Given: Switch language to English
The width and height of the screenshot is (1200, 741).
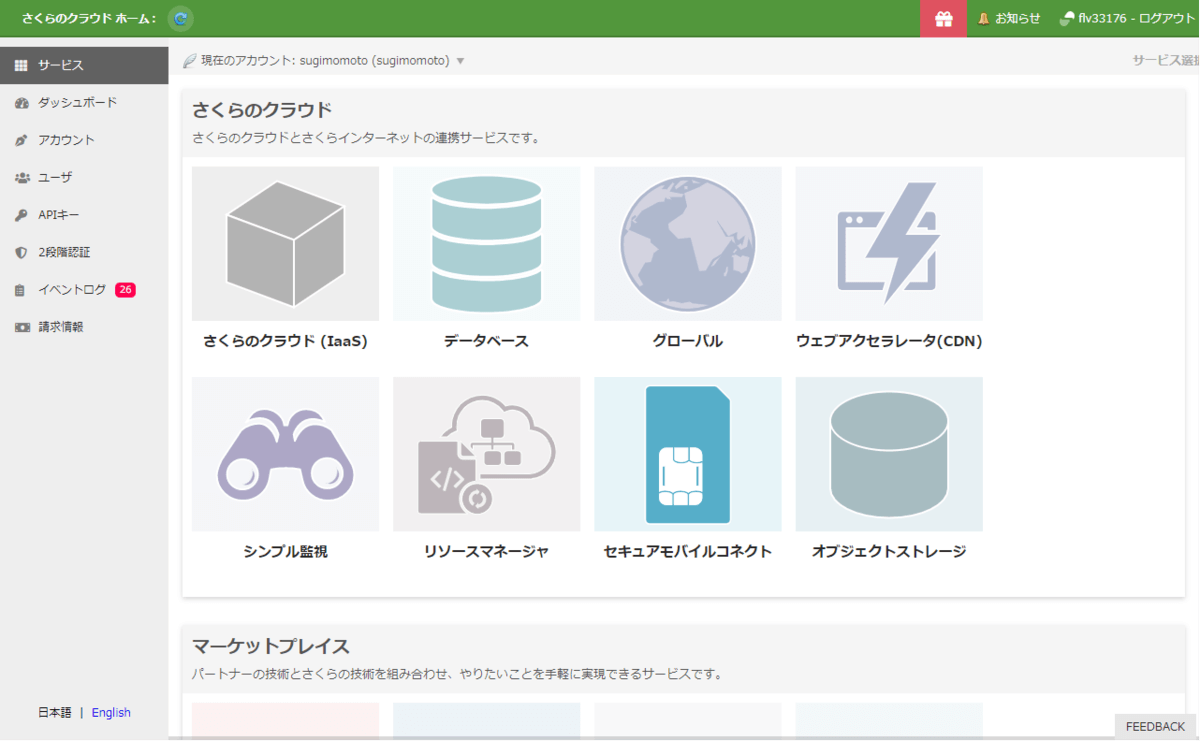Looking at the screenshot, I should coord(111,713).
